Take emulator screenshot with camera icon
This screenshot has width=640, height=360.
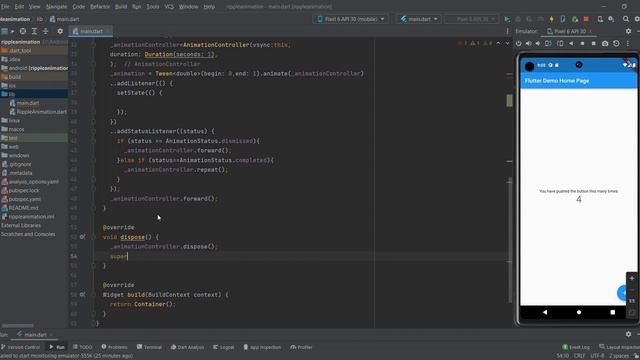point(605,43)
